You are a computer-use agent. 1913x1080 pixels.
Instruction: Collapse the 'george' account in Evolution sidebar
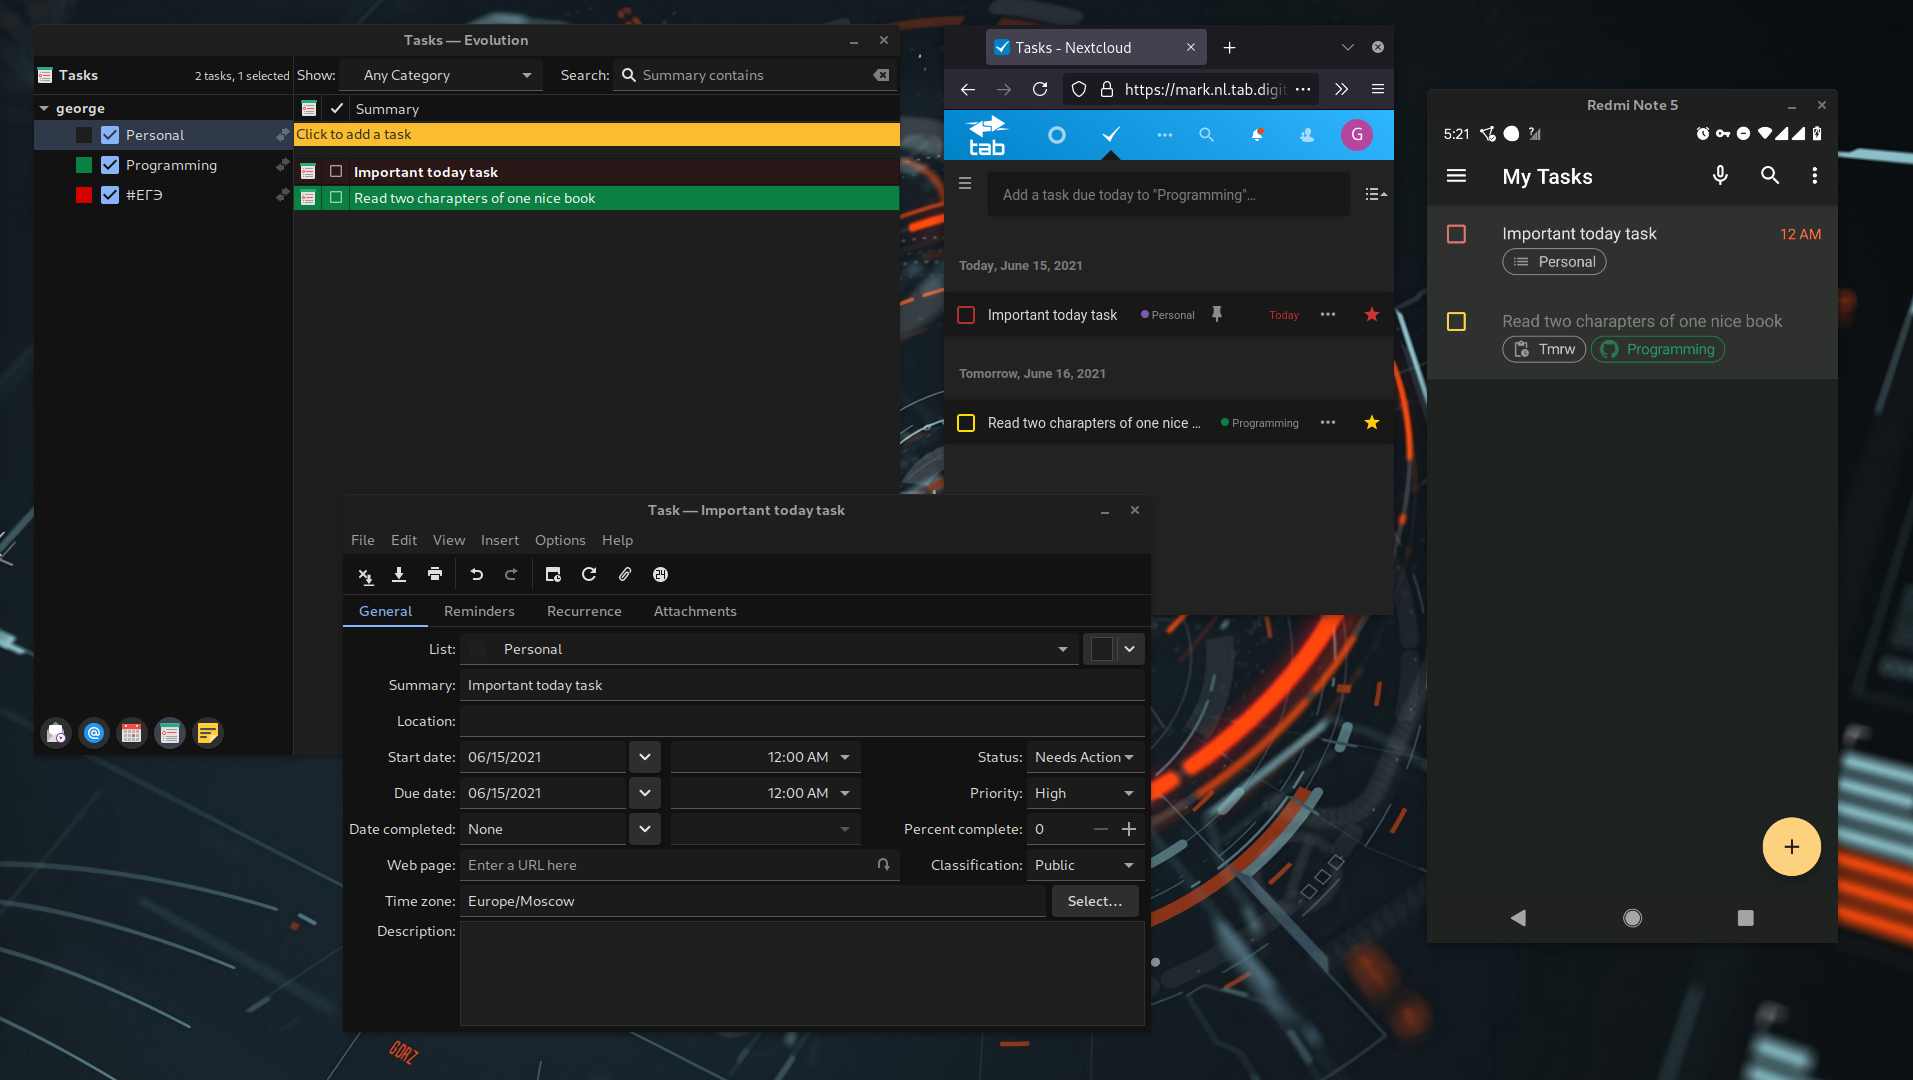pos(44,107)
